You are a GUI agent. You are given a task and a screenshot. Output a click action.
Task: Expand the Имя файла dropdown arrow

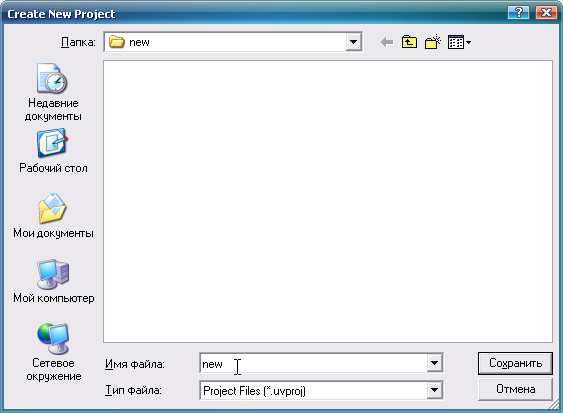tap(434, 363)
